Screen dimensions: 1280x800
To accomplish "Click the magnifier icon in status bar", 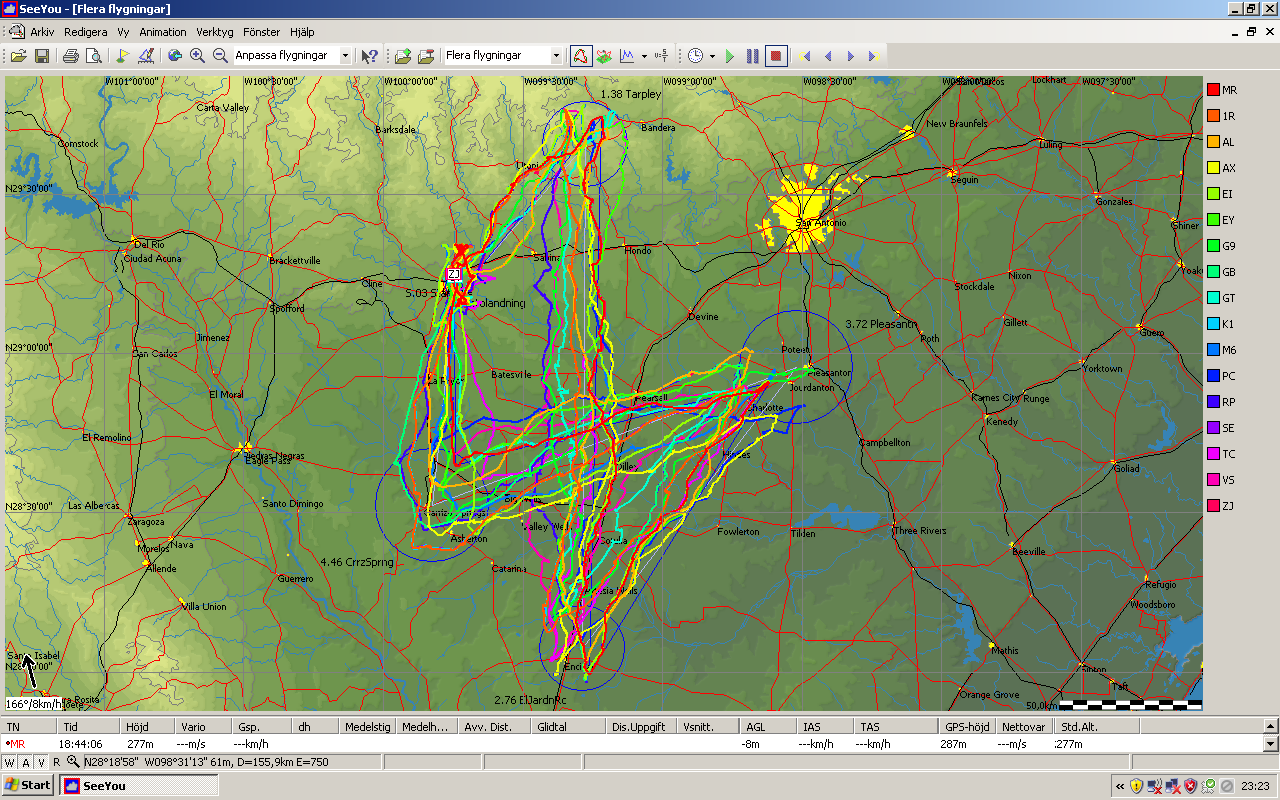I will 73,762.
